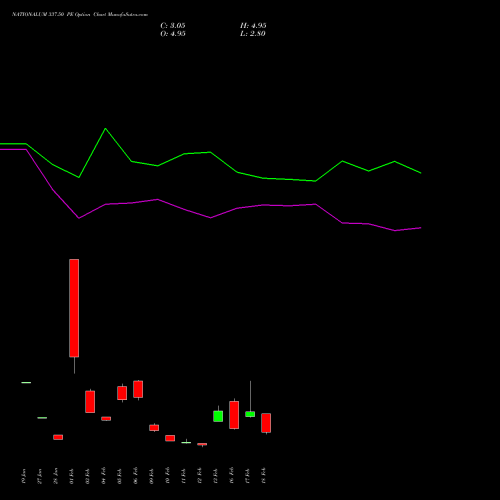This screenshot has width=500, height=500.
Task: Click the right end of the magenta indicator line
Action: 420,228
